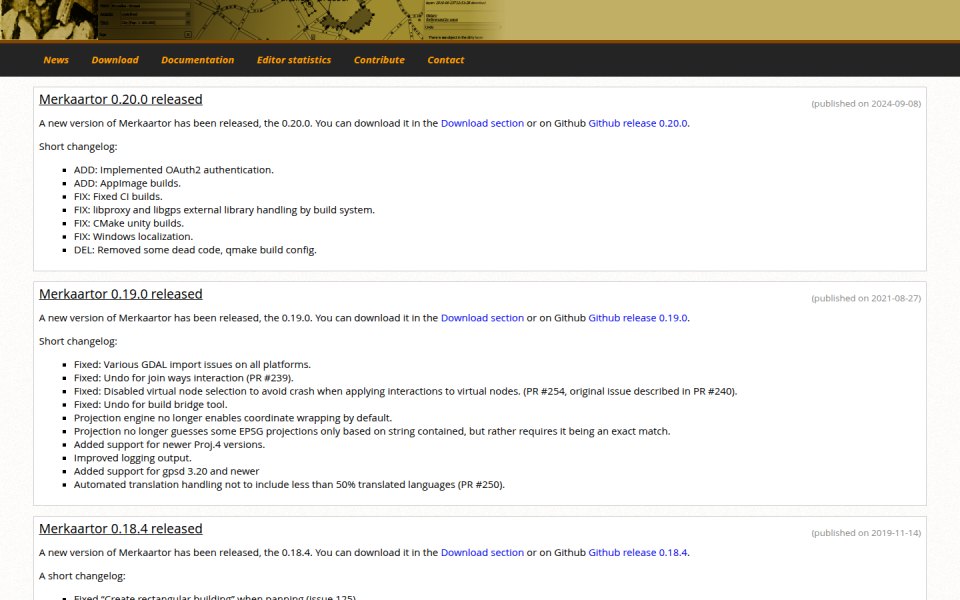Click 'Added support for newer Proj.4 versions.' line
The image size is (960, 600).
(x=170, y=444)
